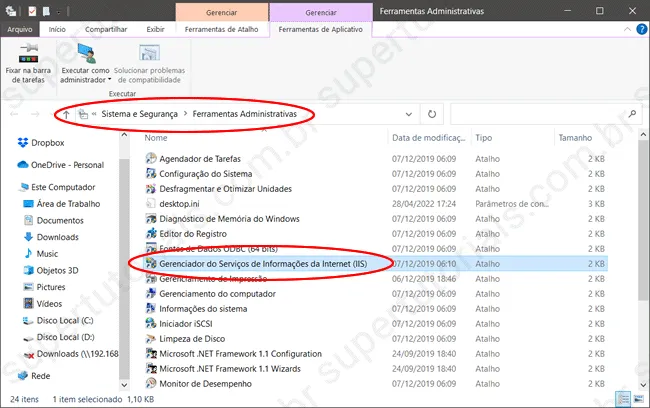
Task: Click the 28/04/2022 17:24 date cell
Action: coord(424,204)
